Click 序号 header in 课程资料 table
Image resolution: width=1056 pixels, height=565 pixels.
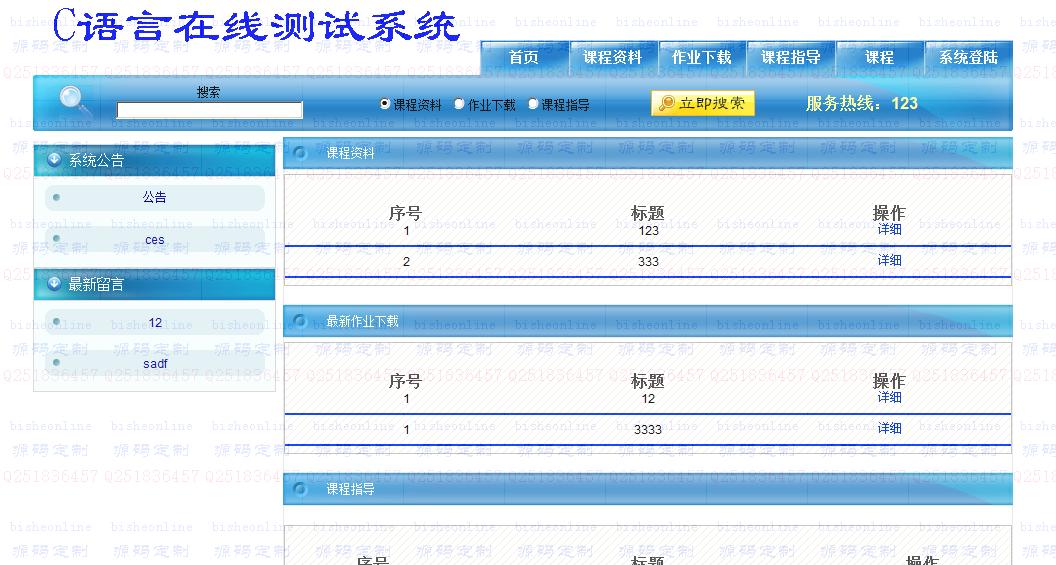(405, 213)
